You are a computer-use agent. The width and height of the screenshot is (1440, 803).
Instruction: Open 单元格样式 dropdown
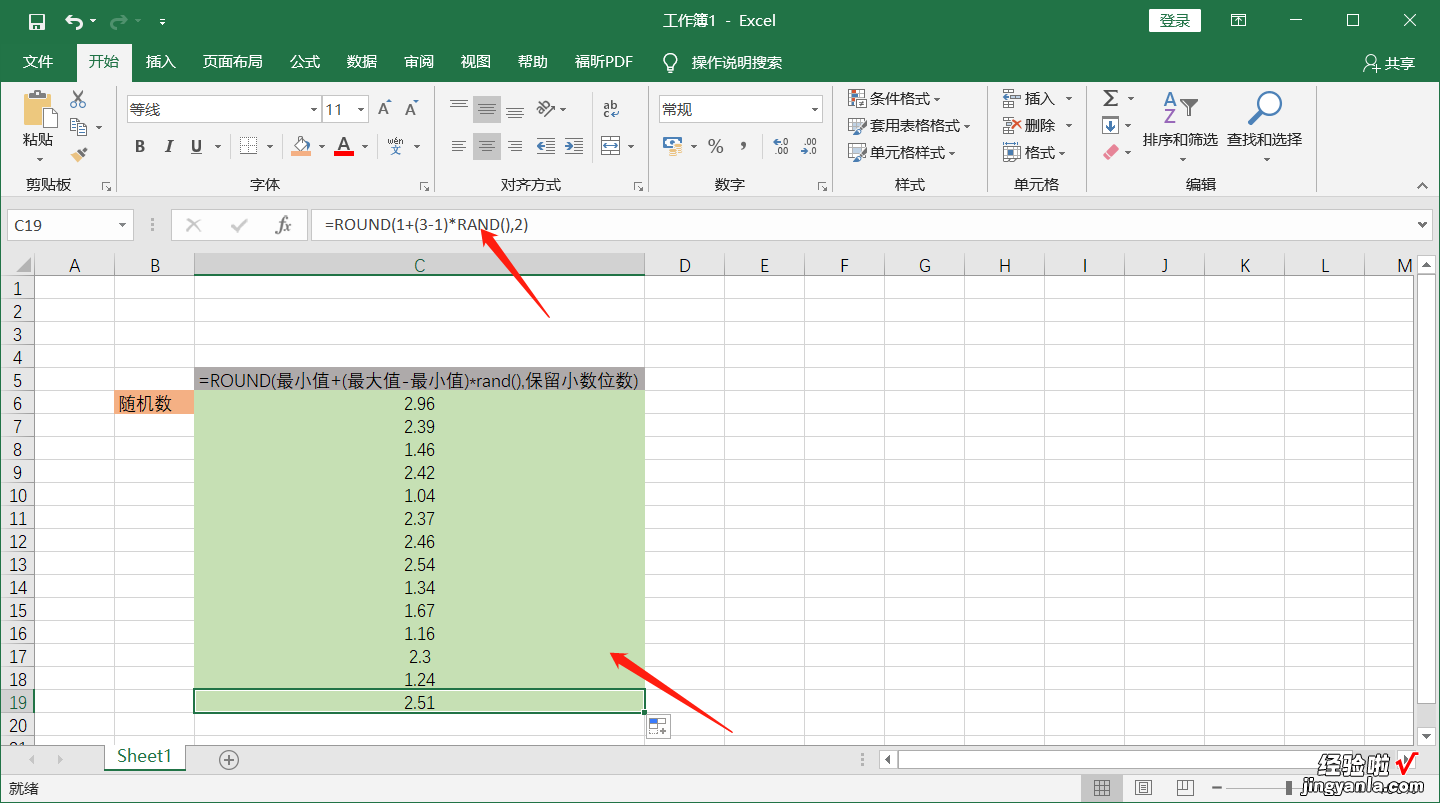[x=902, y=153]
